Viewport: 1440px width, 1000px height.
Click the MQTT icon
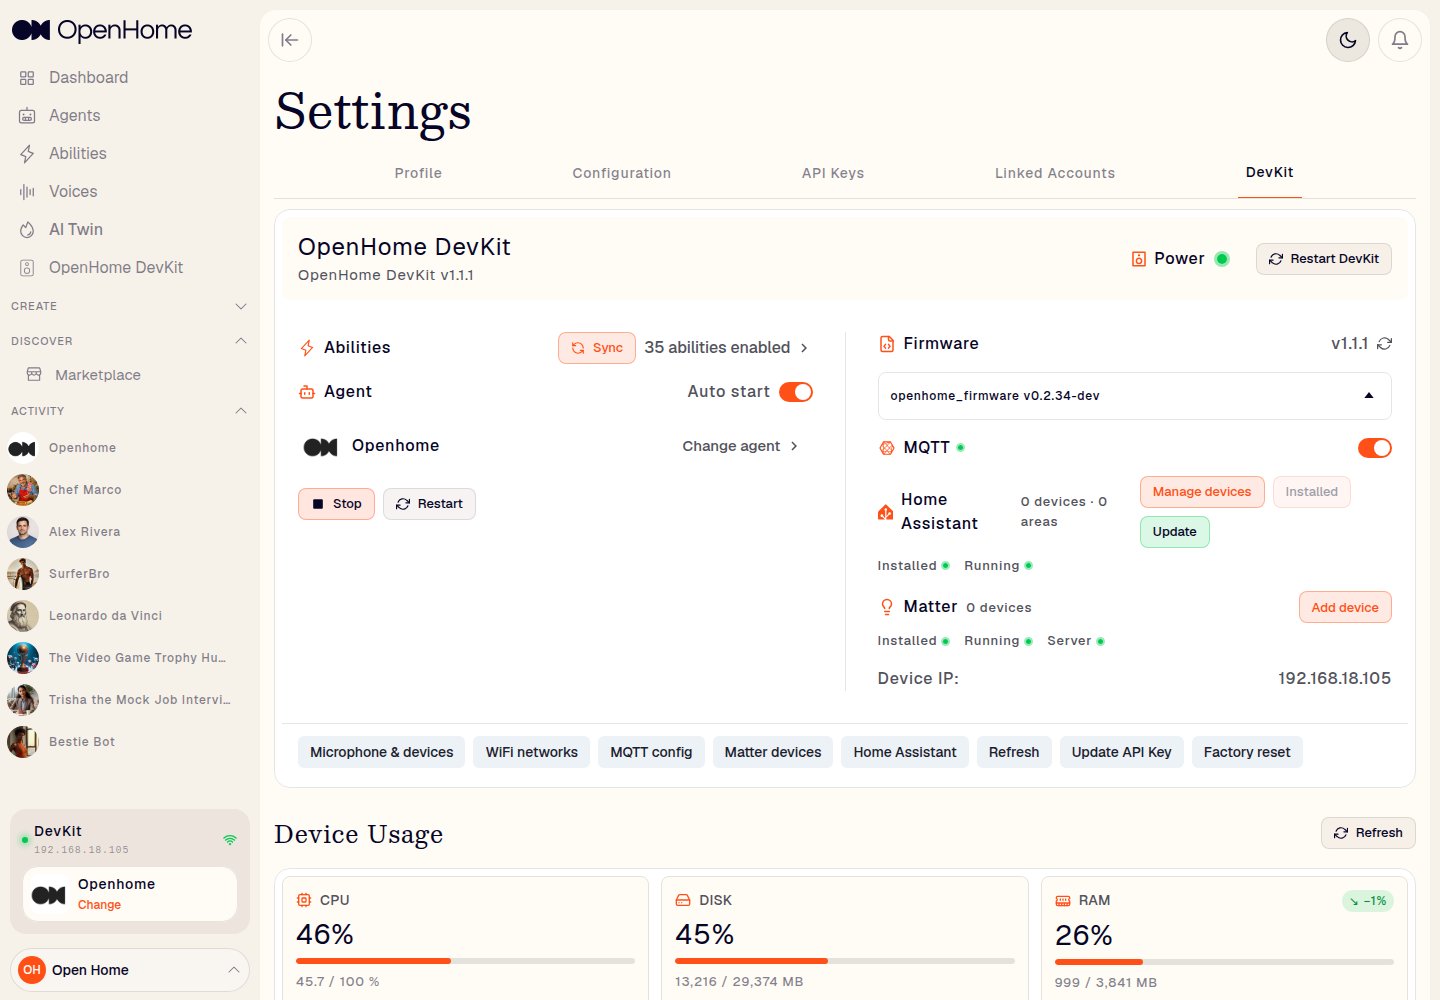coord(886,448)
